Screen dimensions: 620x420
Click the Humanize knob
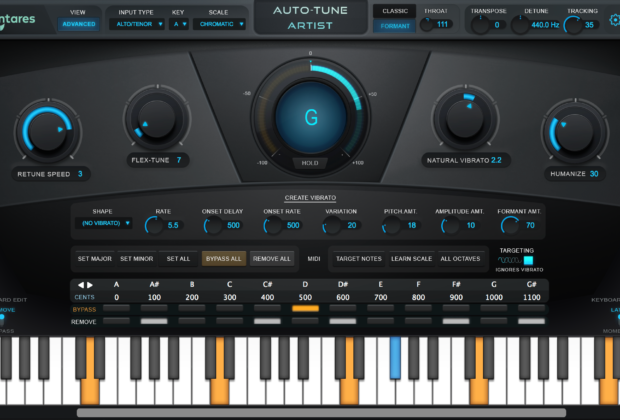click(575, 132)
